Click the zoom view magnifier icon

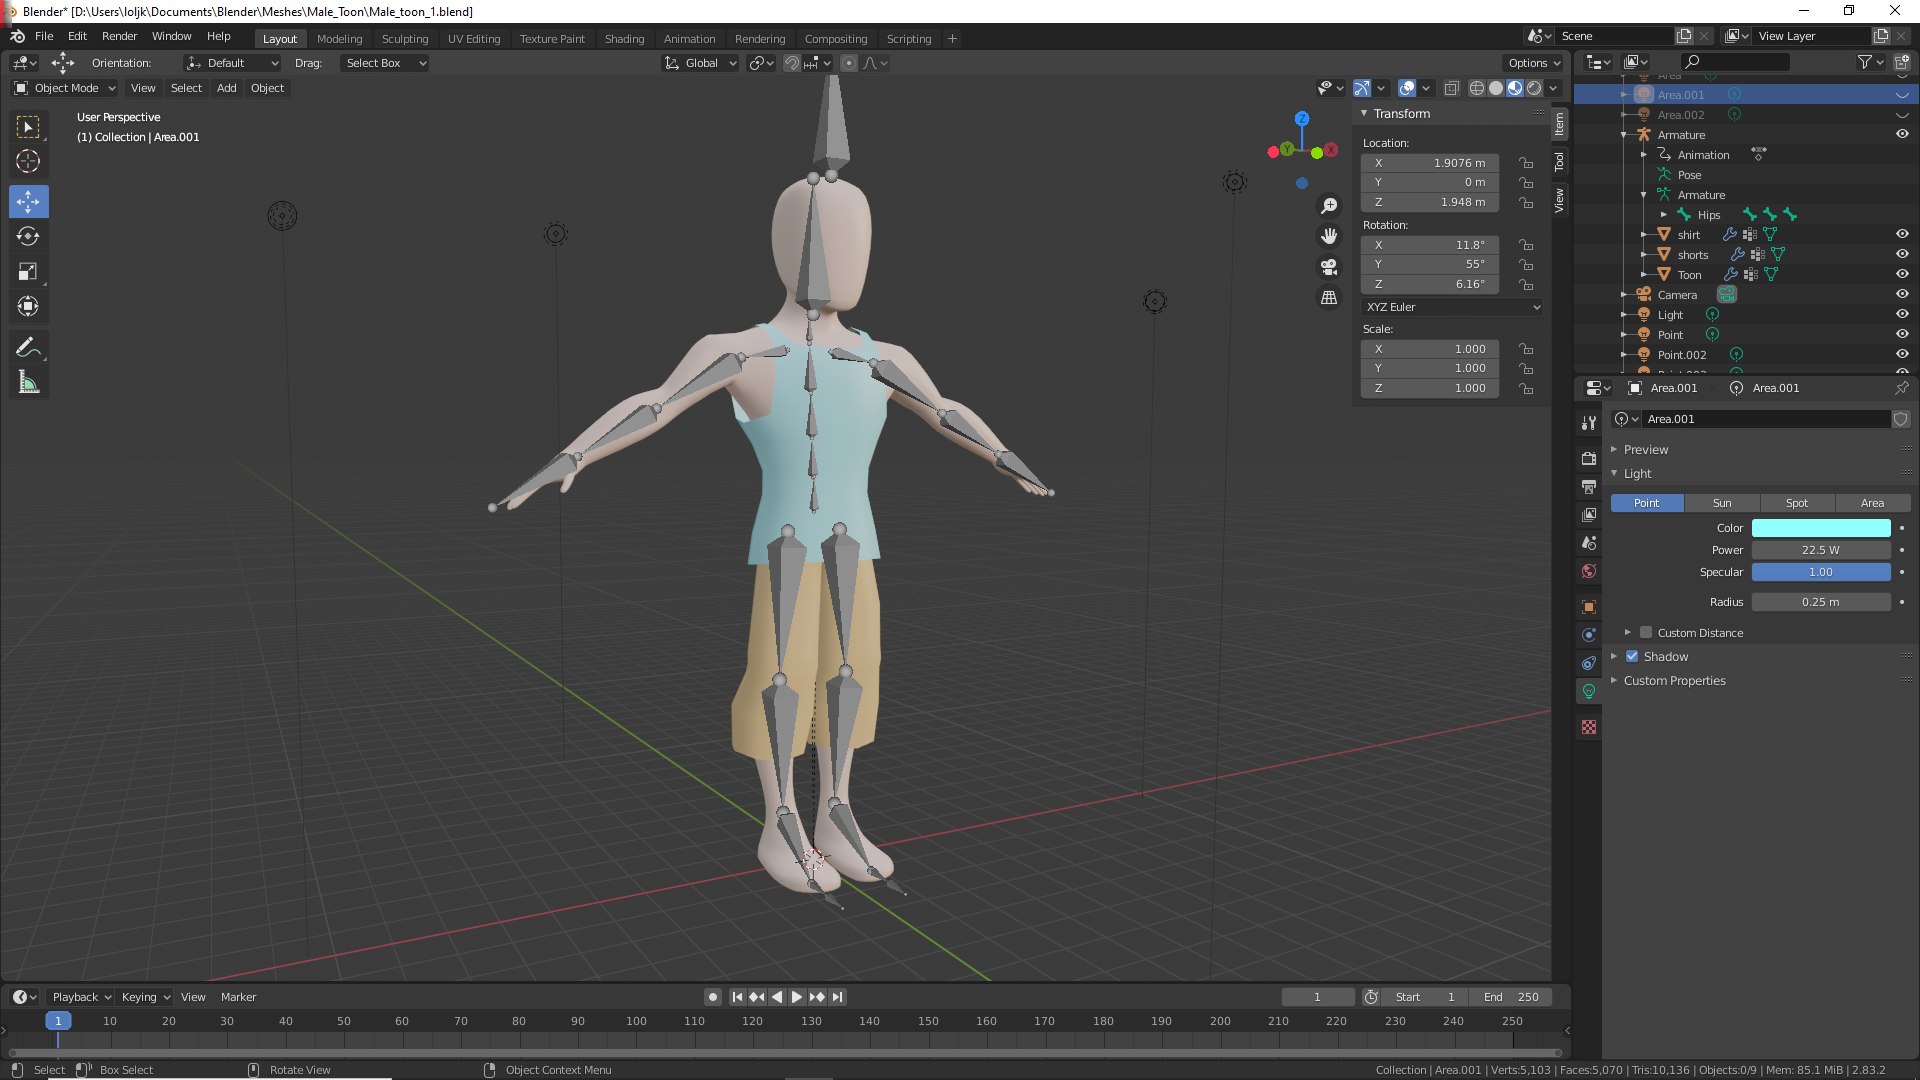click(1329, 206)
